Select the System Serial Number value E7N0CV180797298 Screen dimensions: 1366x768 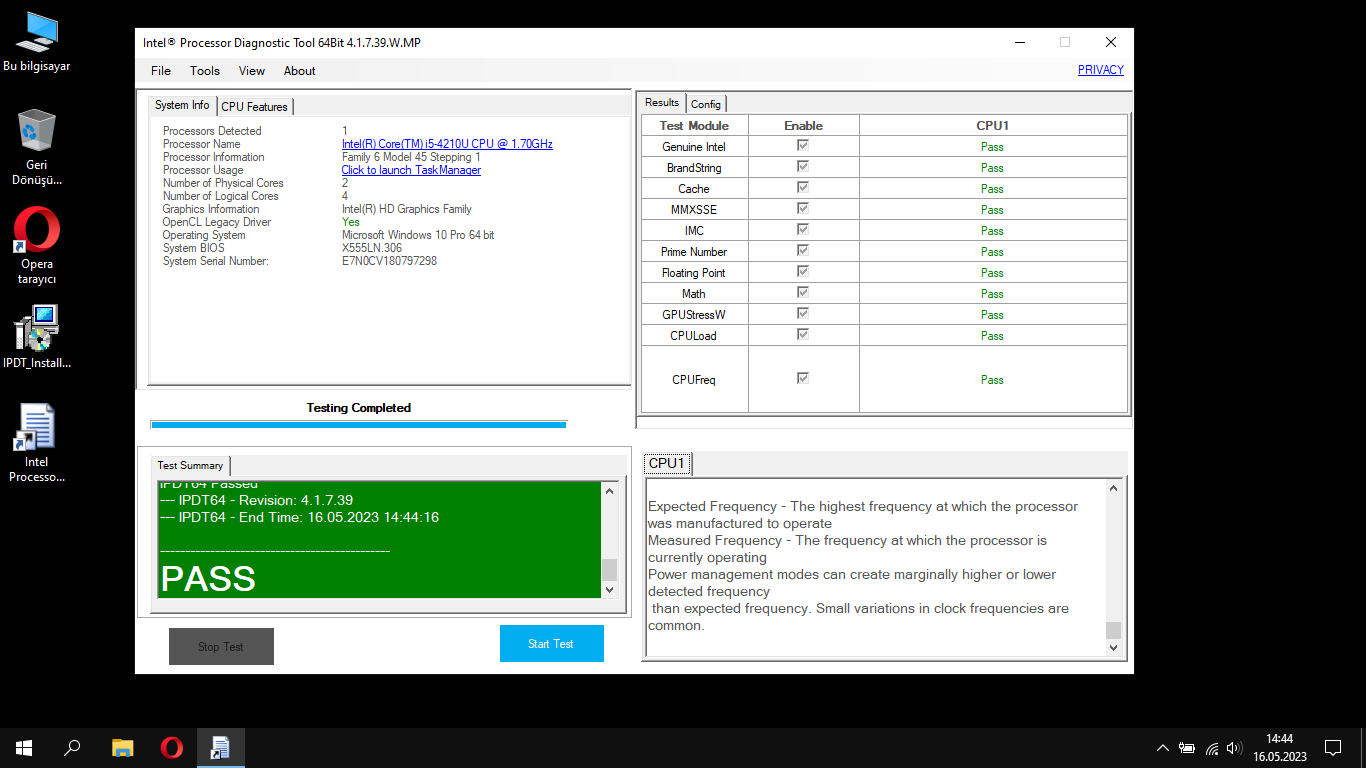[x=389, y=261]
